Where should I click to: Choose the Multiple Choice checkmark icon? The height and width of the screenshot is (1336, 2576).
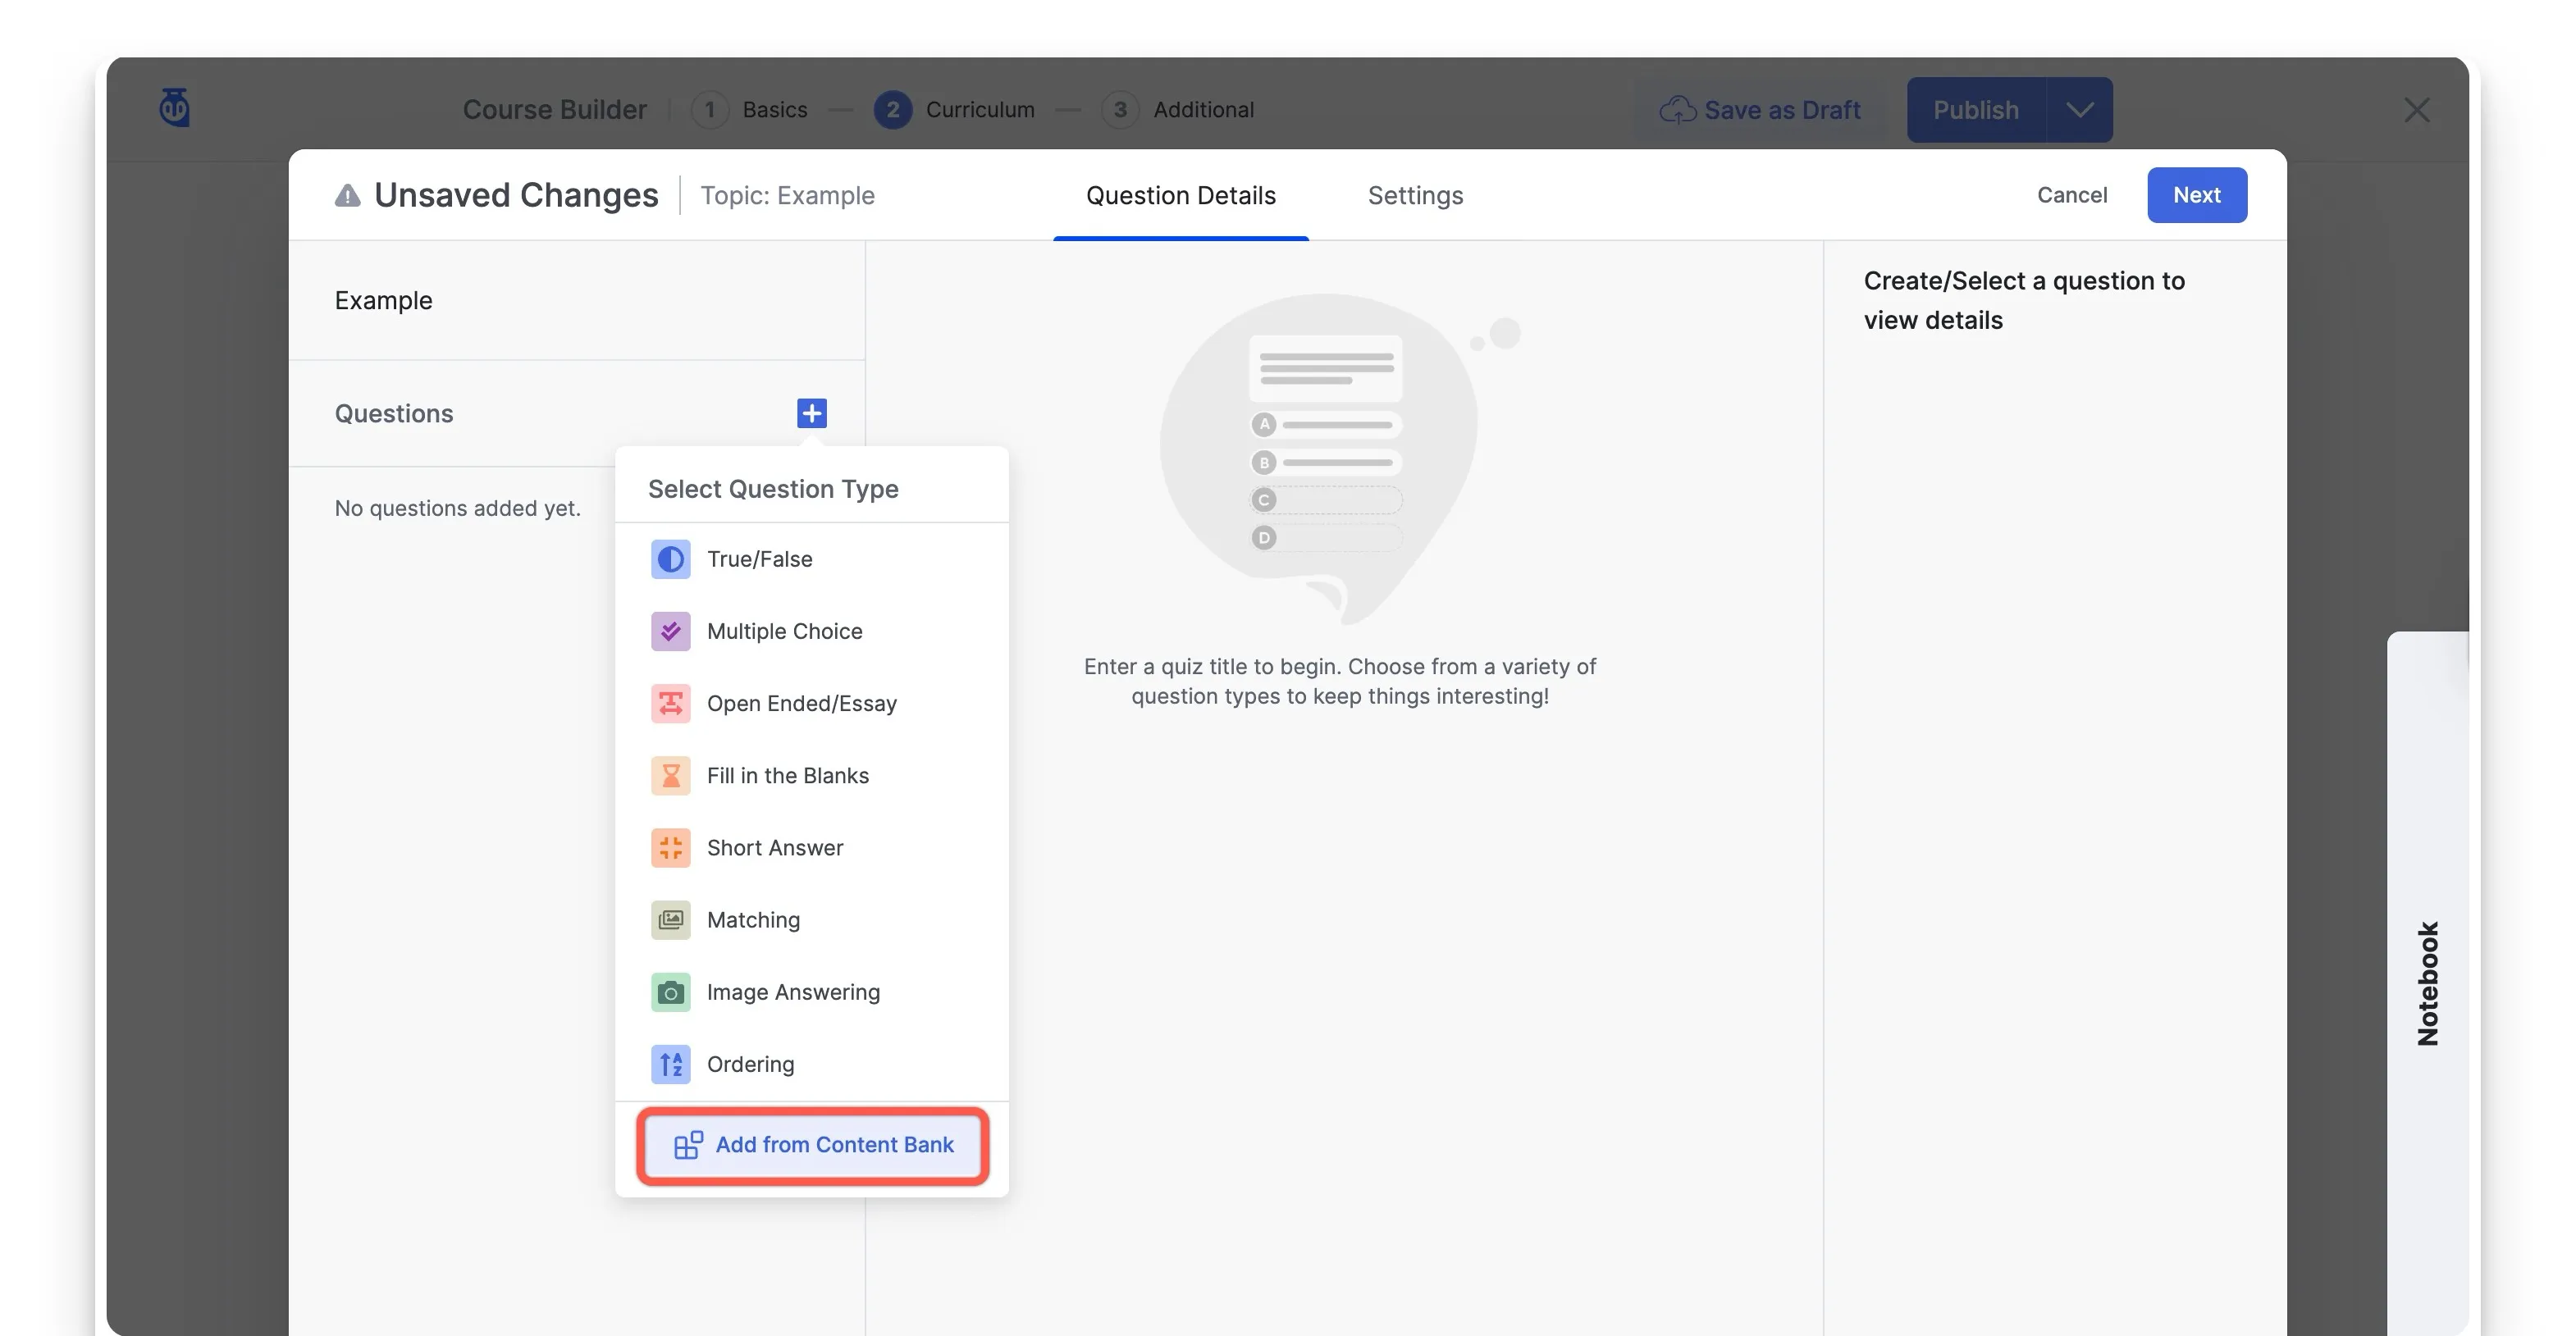670,631
